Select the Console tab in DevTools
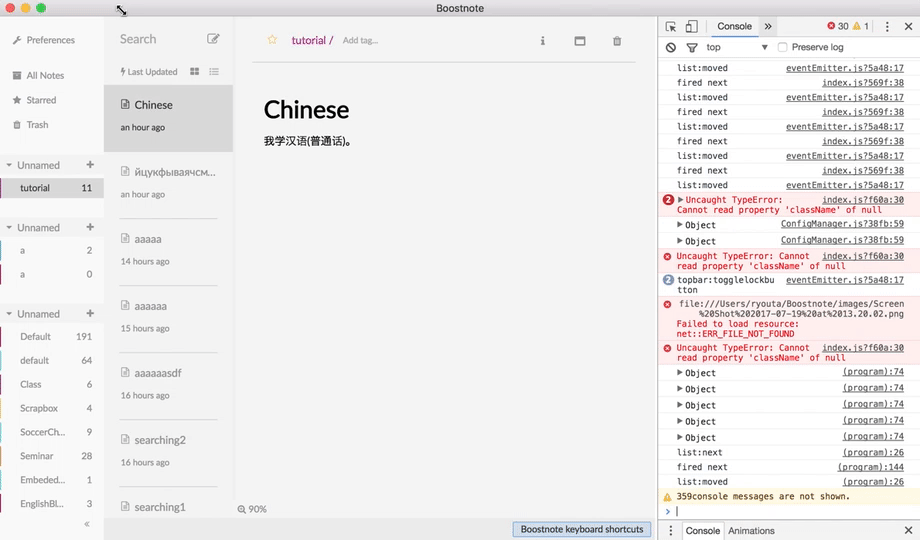The height and width of the screenshot is (540, 920). 734,26
